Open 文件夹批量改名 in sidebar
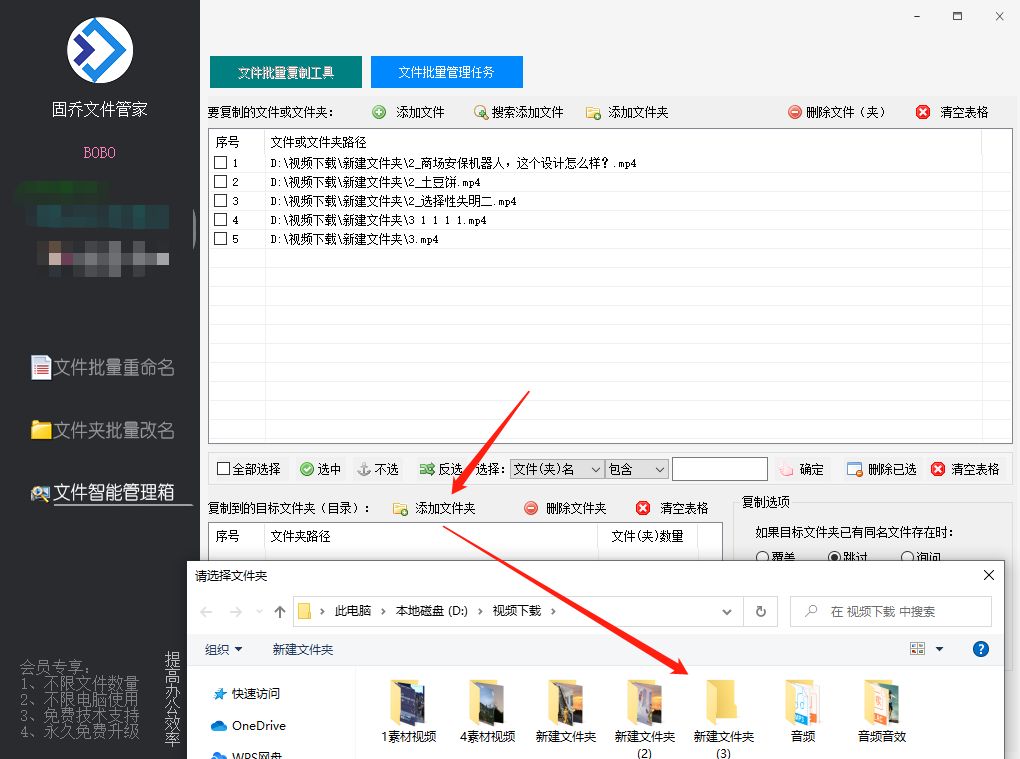 [103, 430]
